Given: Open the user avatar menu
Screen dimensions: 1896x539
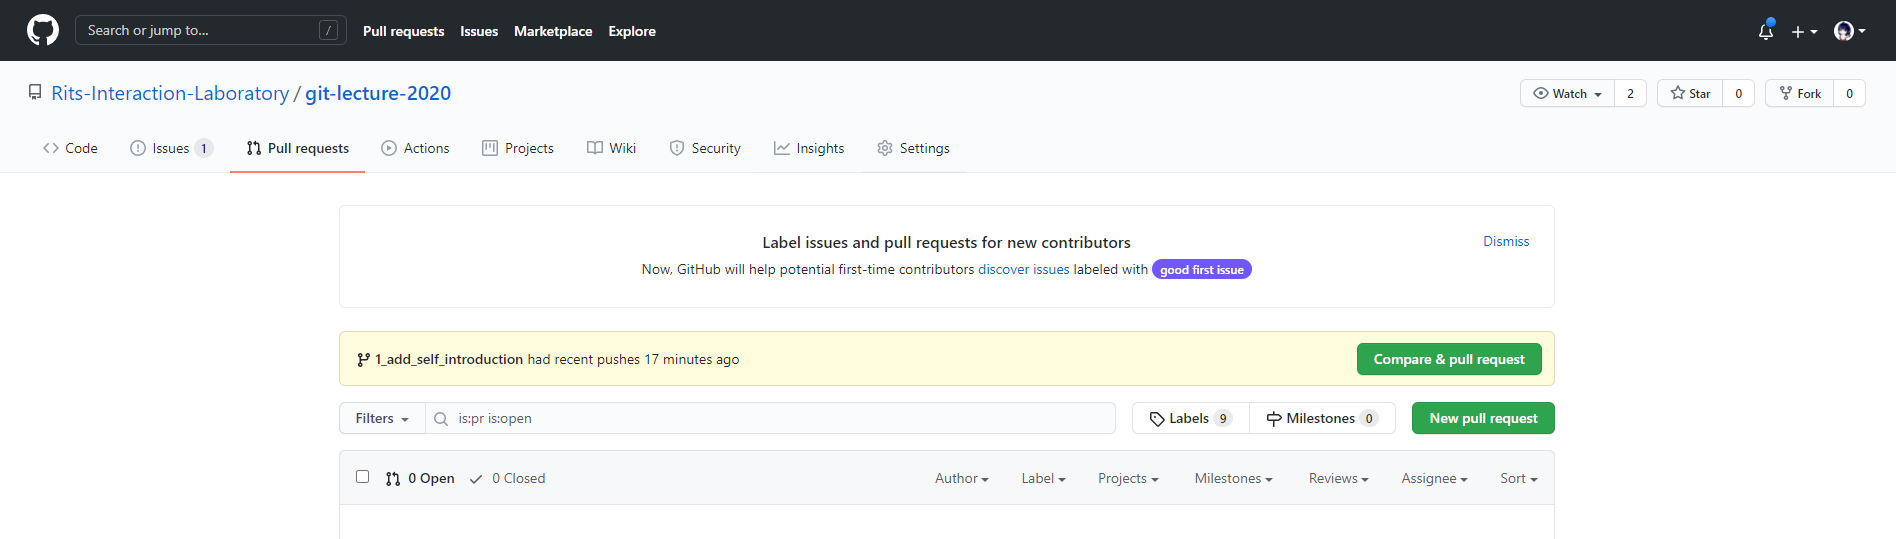Looking at the screenshot, I should pyautogui.click(x=1849, y=31).
